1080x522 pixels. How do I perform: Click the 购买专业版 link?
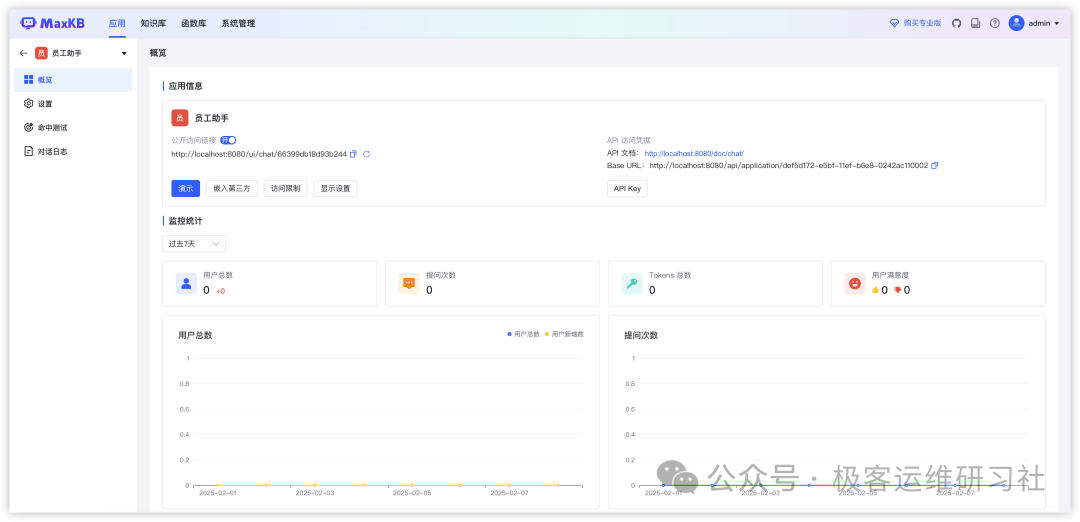click(915, 23)
